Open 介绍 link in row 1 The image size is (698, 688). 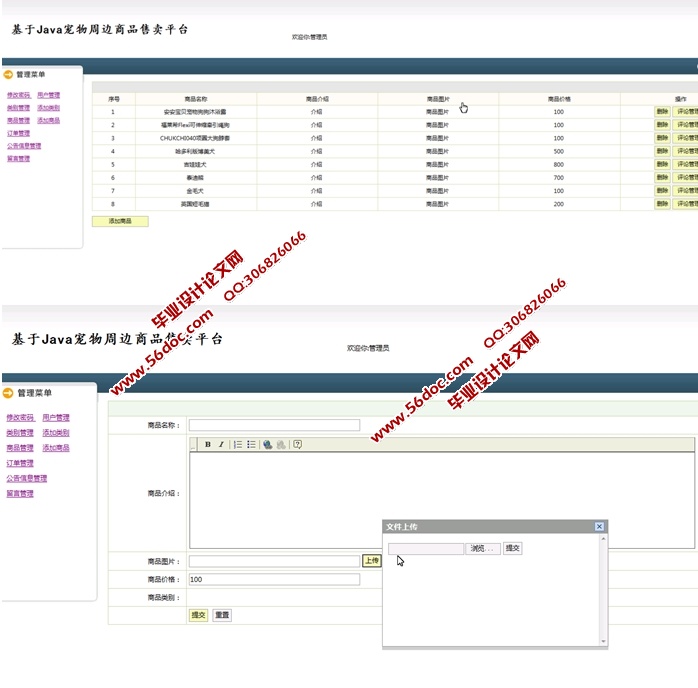317,112
